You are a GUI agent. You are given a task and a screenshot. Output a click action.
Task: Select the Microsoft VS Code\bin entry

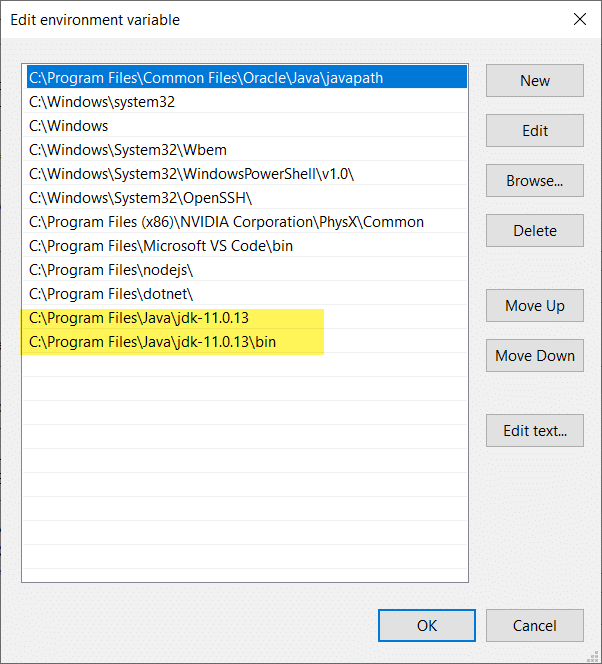tap(247, 246)
